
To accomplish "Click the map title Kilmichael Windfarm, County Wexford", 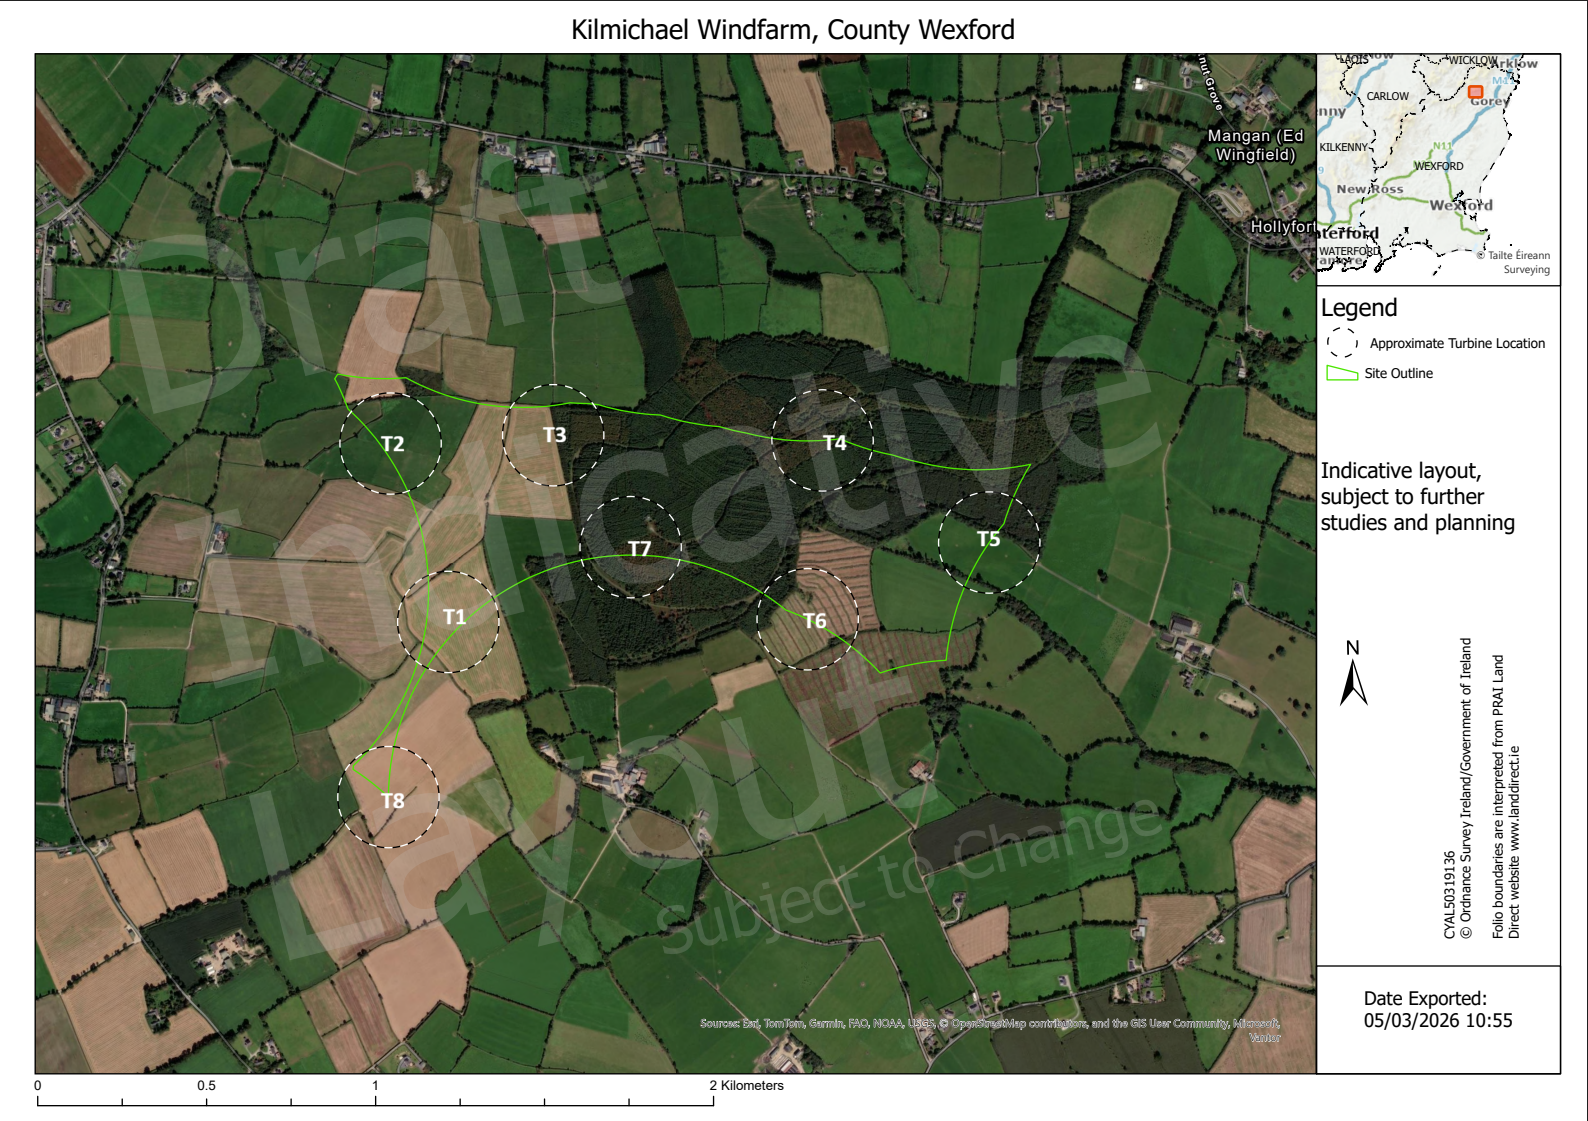I will point(793,30).
